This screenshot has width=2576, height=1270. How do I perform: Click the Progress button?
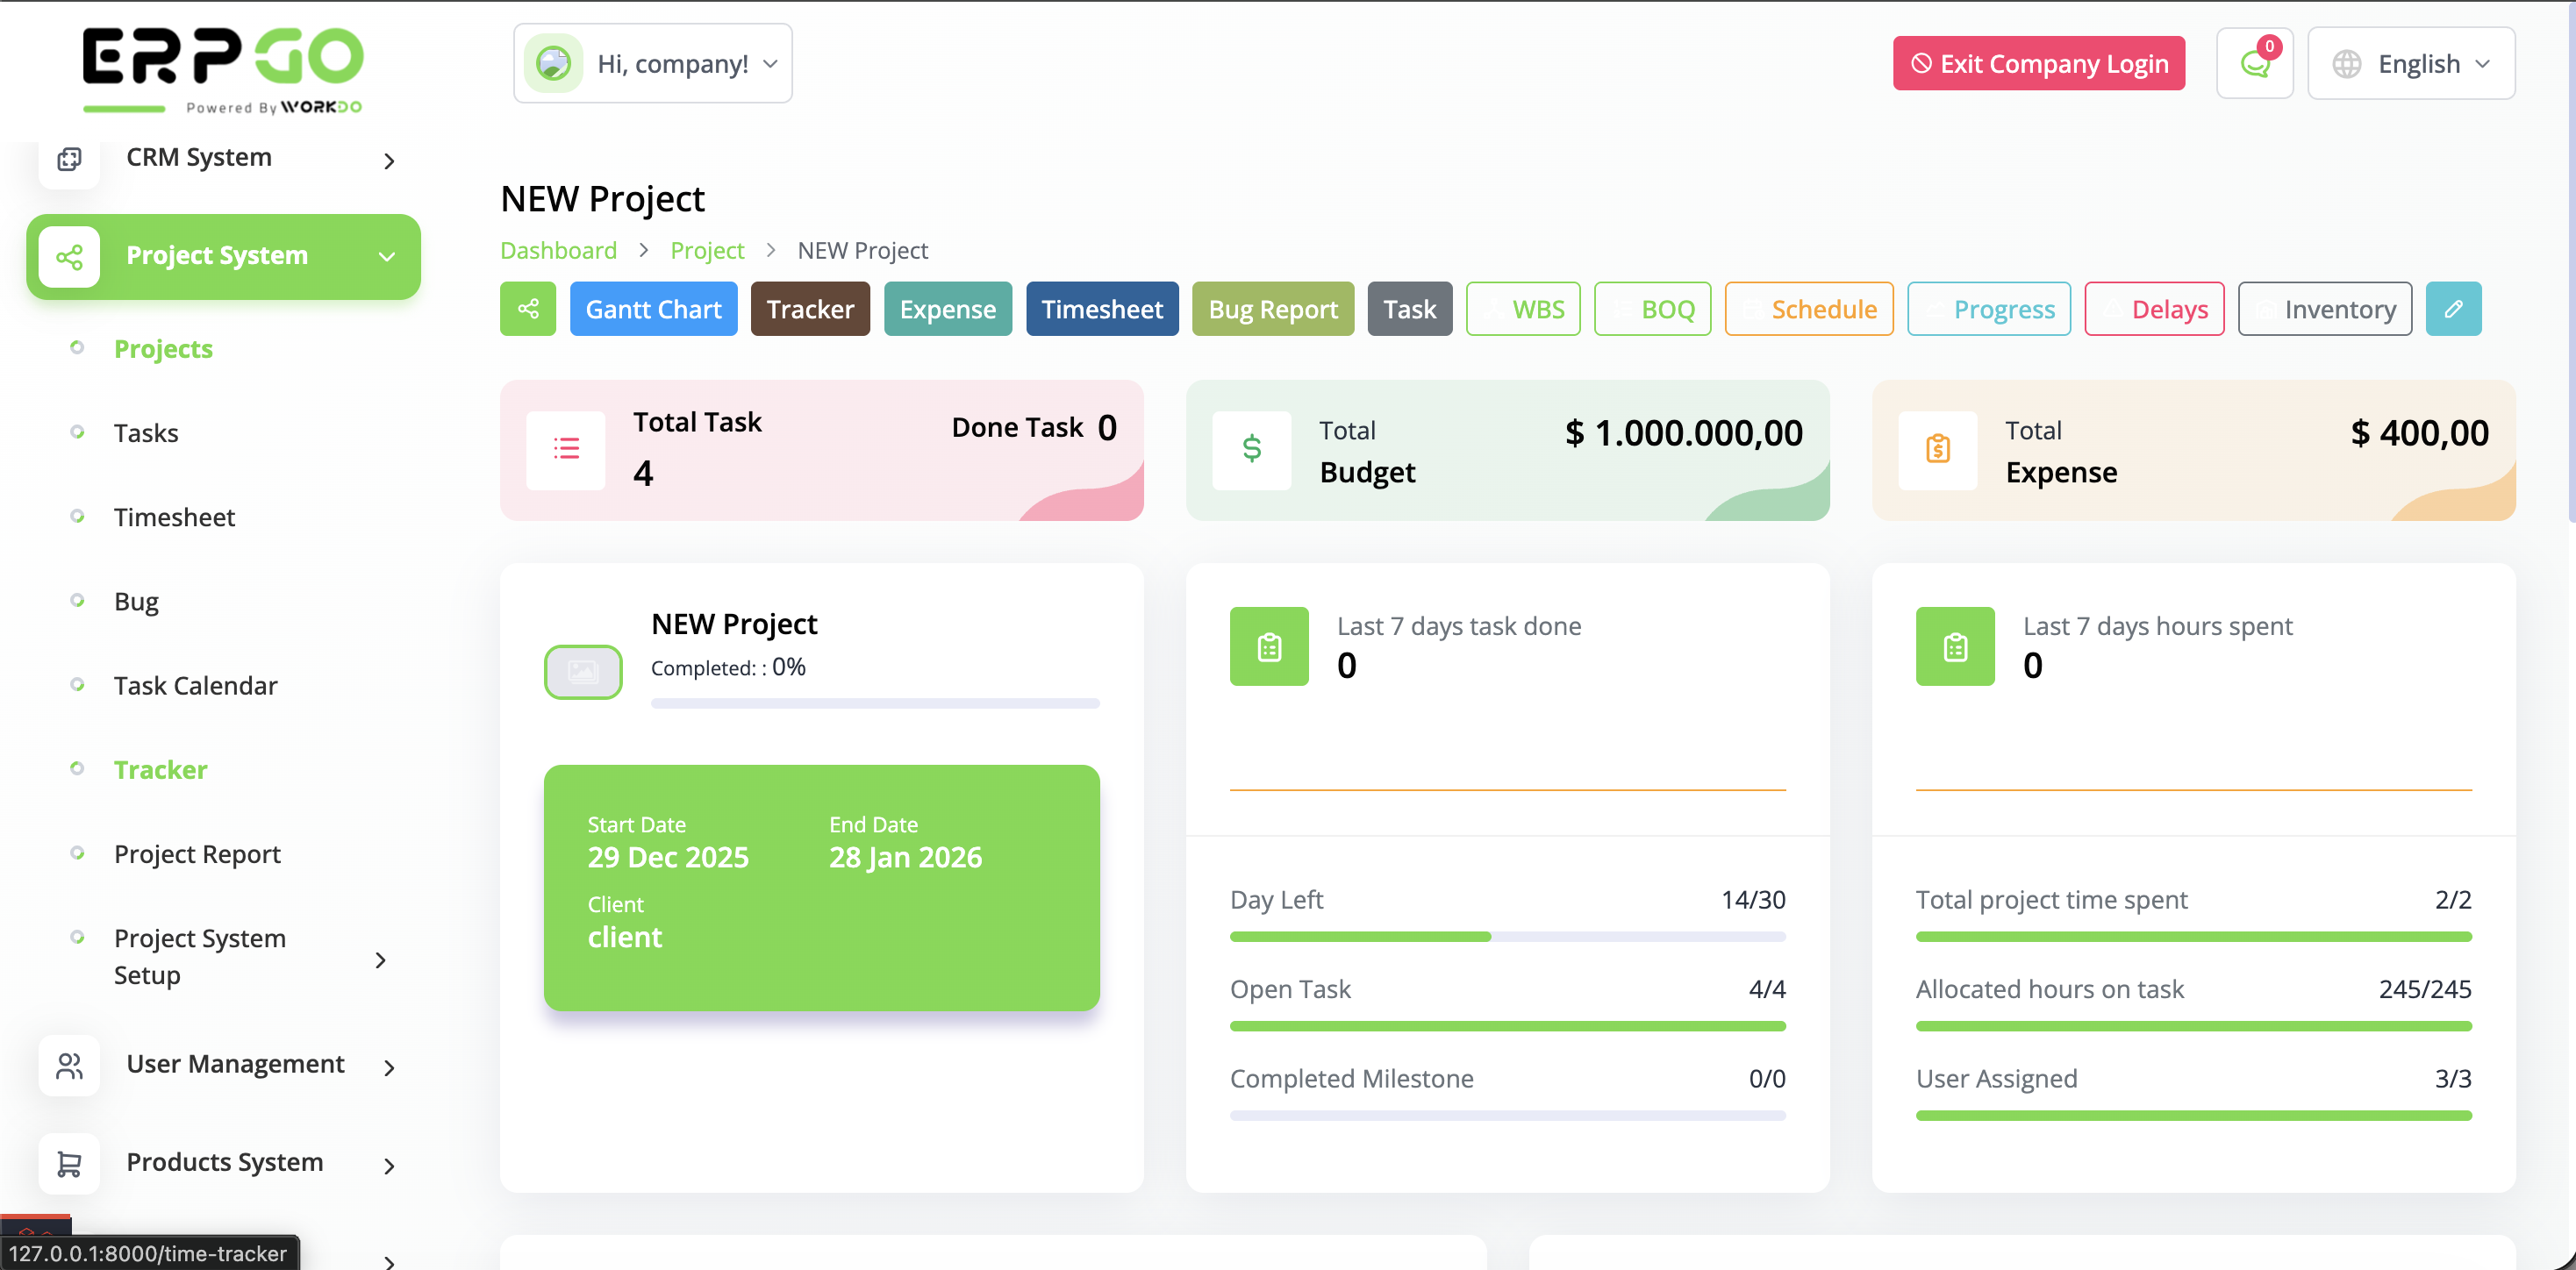1989,309
